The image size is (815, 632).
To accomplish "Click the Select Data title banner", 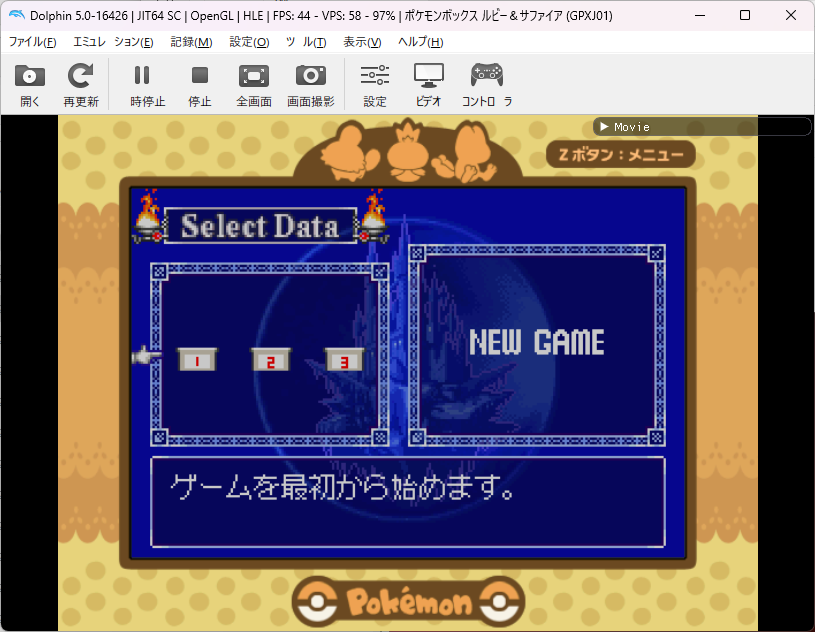I will coord(260,226).
